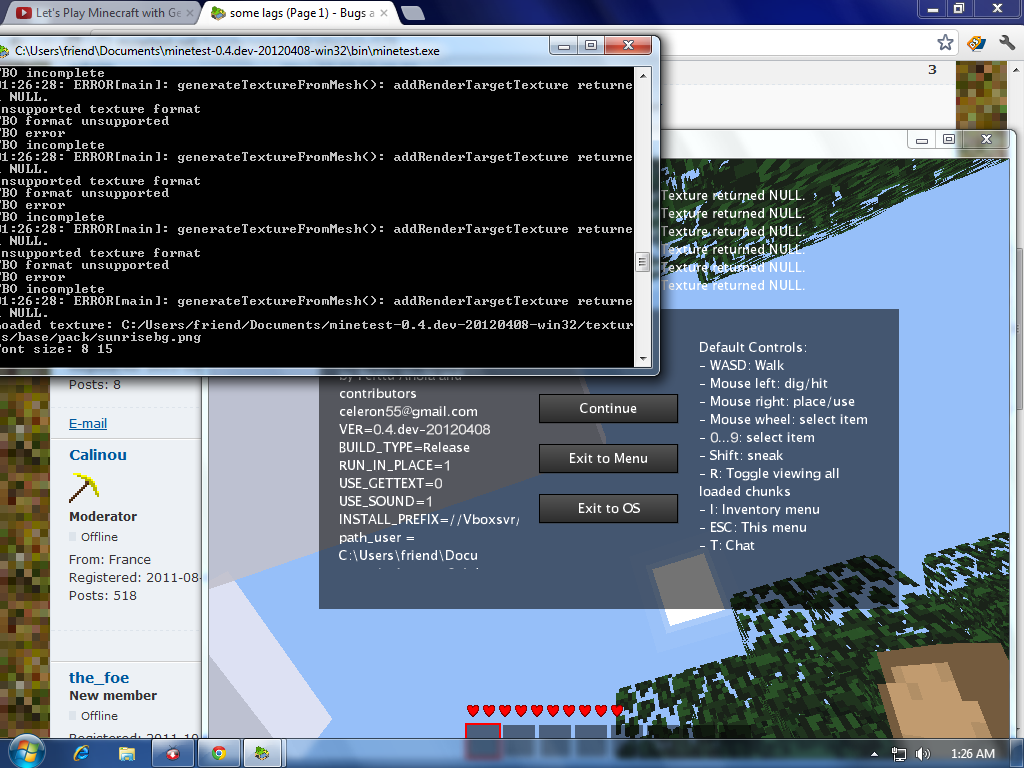The width and height of the screenshot is (1024, 768).
Task: Click the console scrollbar up arrow
Action: coord(643,76)
